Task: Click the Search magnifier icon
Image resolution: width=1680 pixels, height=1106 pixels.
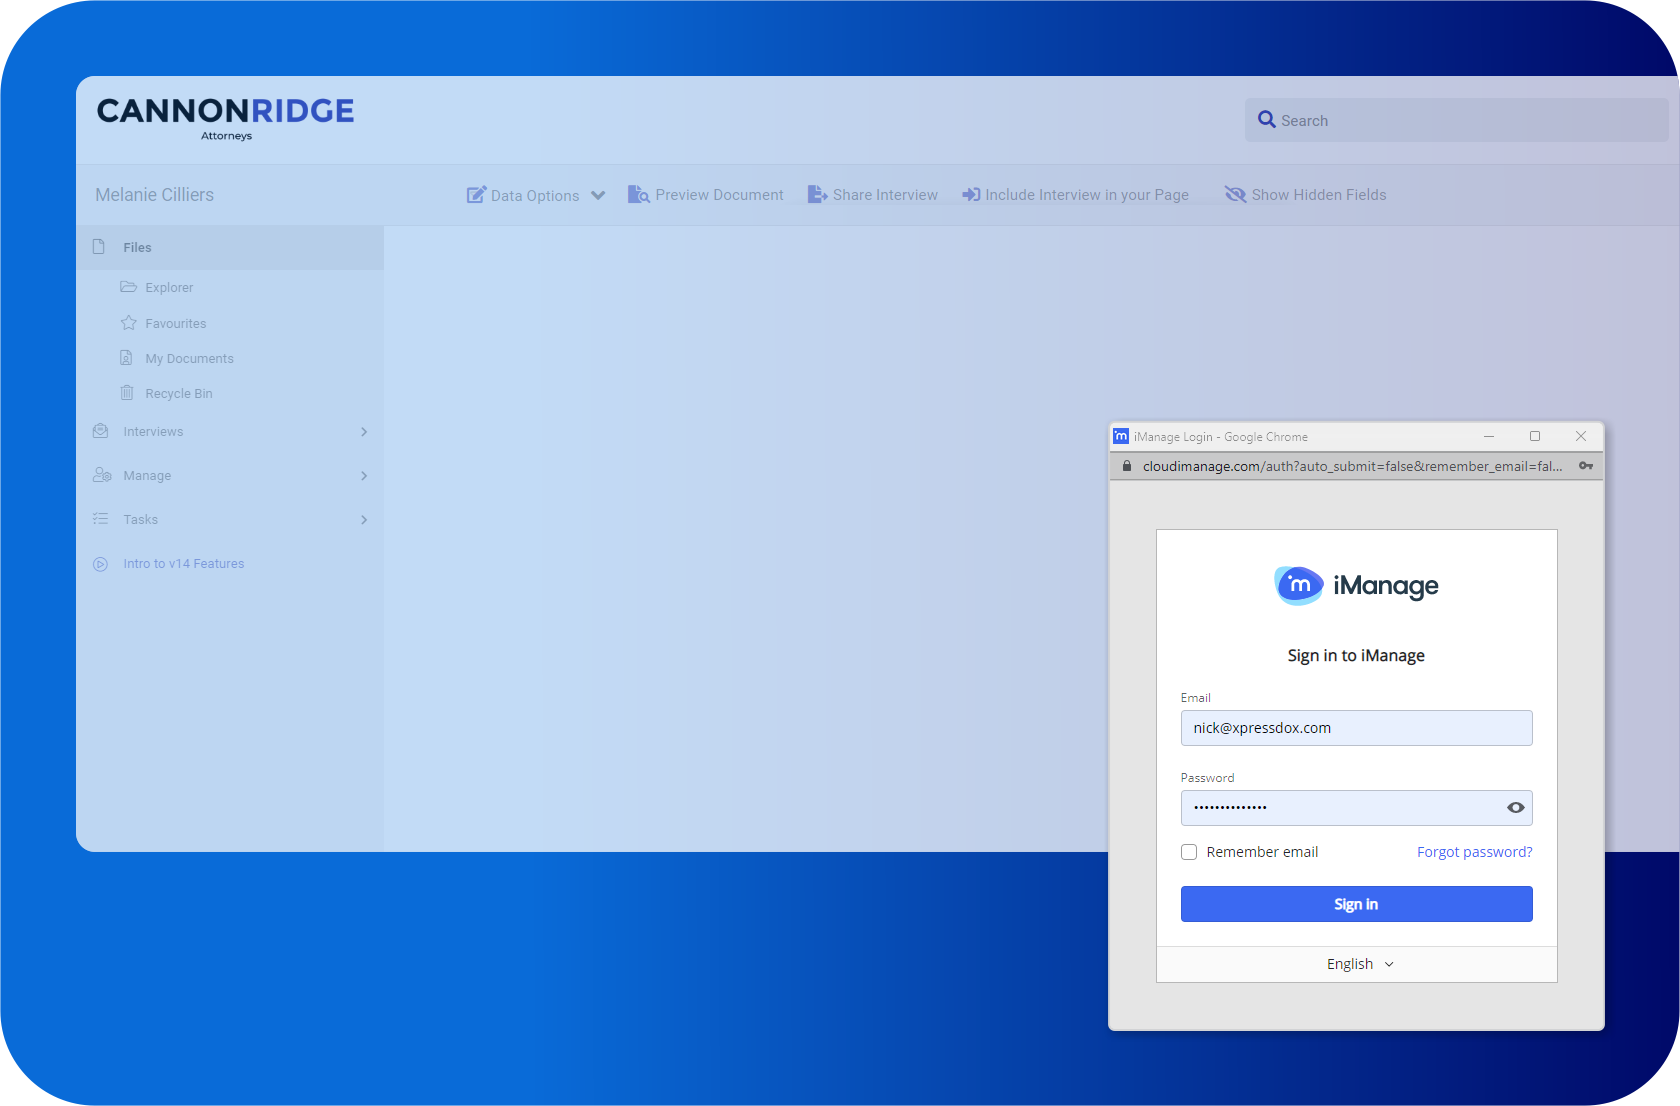Action: click(x=1266, y=120)
